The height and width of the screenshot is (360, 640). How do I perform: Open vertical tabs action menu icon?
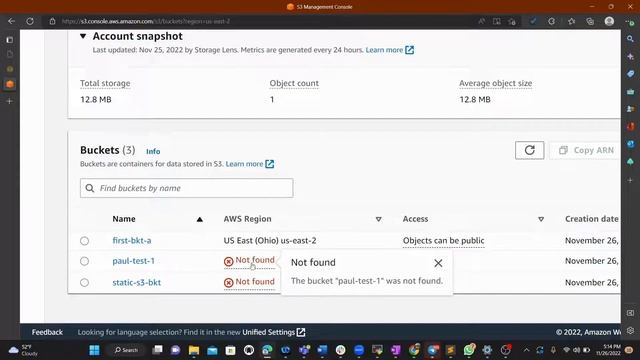coord(10,40)
